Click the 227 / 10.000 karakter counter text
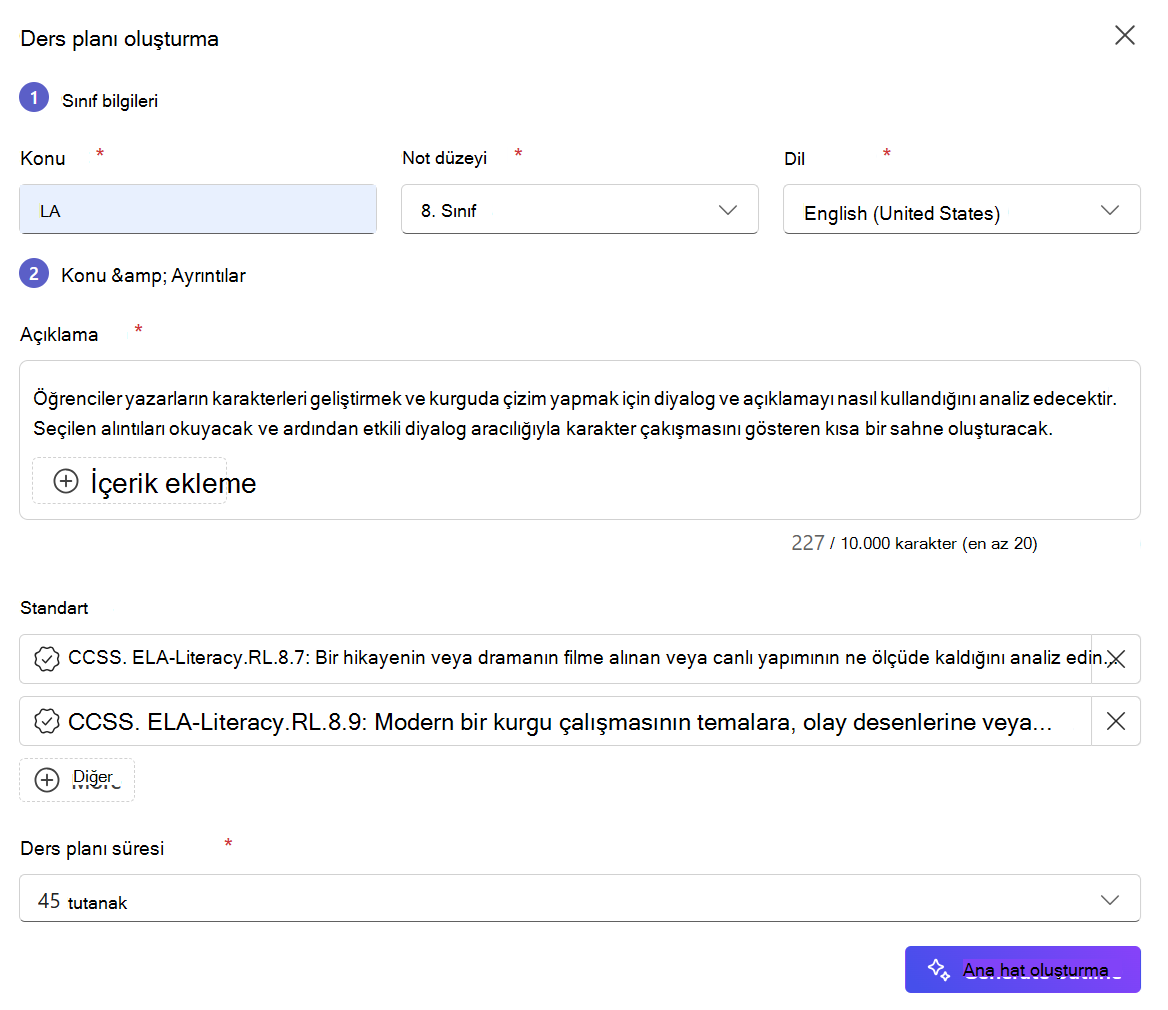 [x=914, y=543]
